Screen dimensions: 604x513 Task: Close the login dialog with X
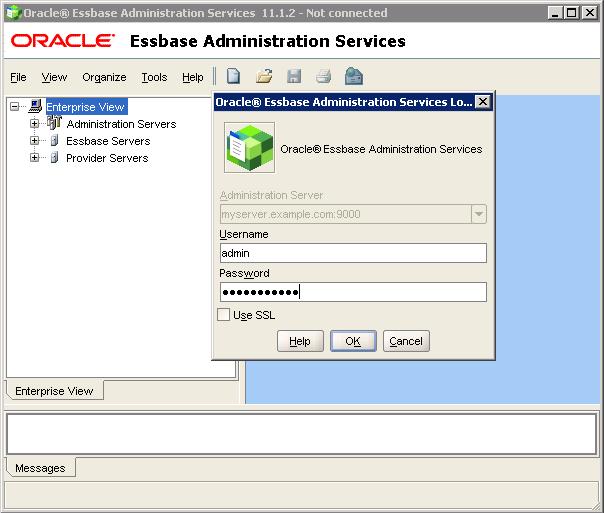click(x=483, y=102)
